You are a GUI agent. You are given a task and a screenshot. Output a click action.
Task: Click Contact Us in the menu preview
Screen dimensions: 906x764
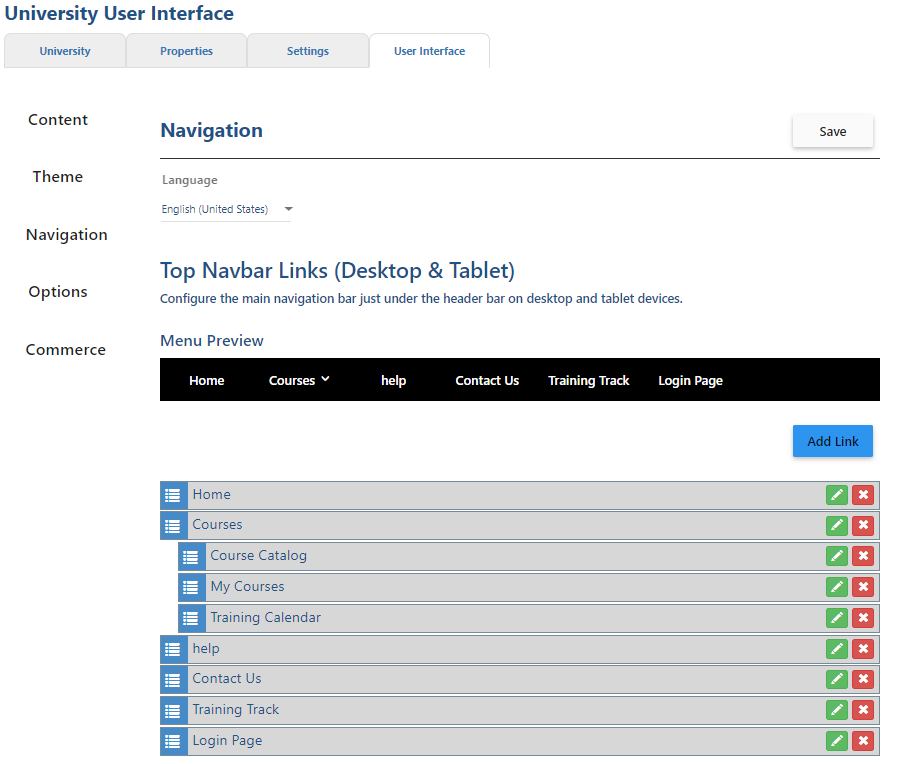pyautogui.click(x=487, y=380)
